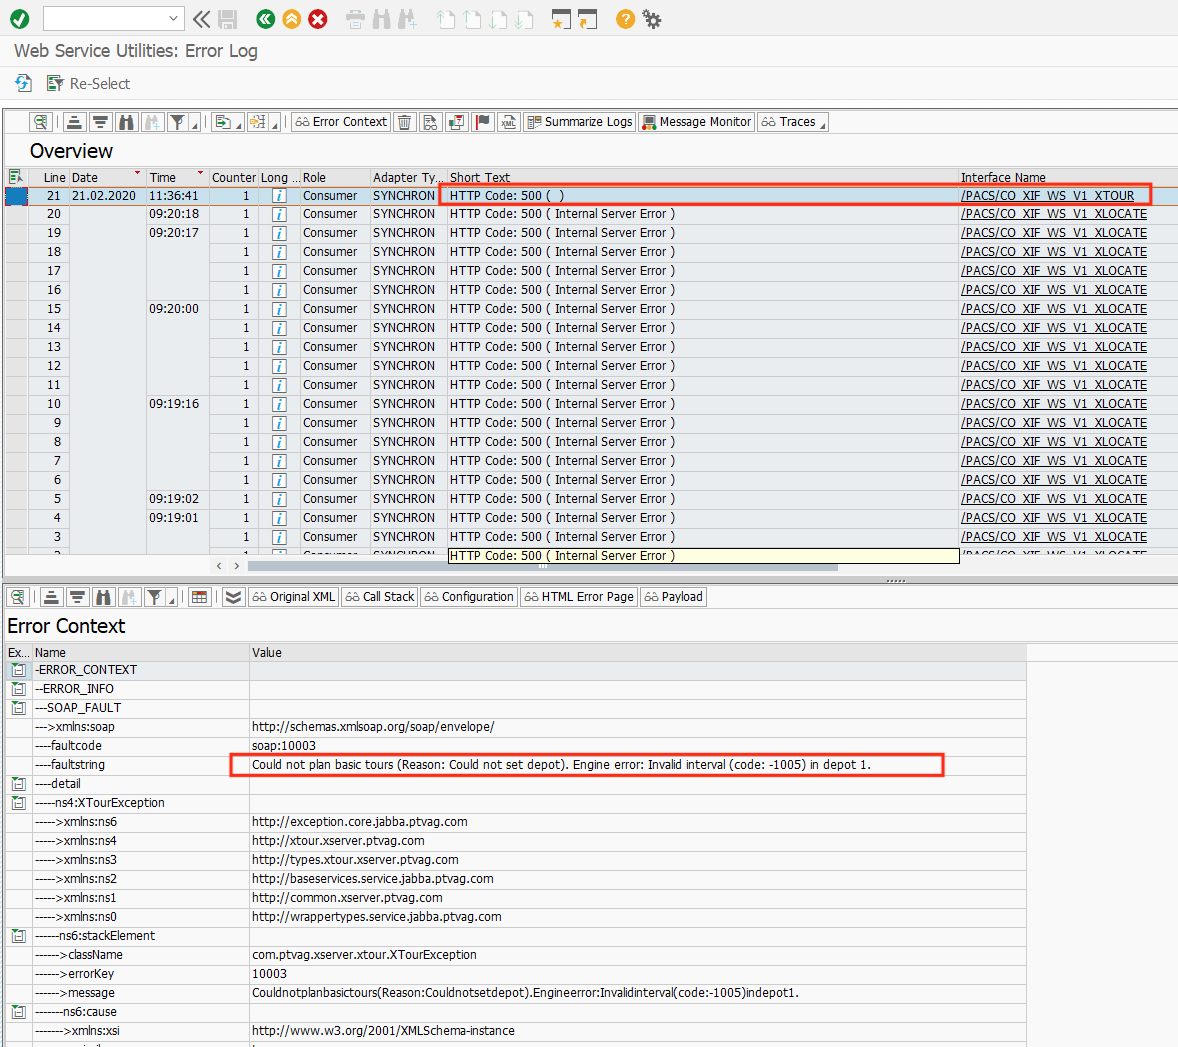Open the command field dropdown
Screen dimensions: 1178x1047
[173, 19]
